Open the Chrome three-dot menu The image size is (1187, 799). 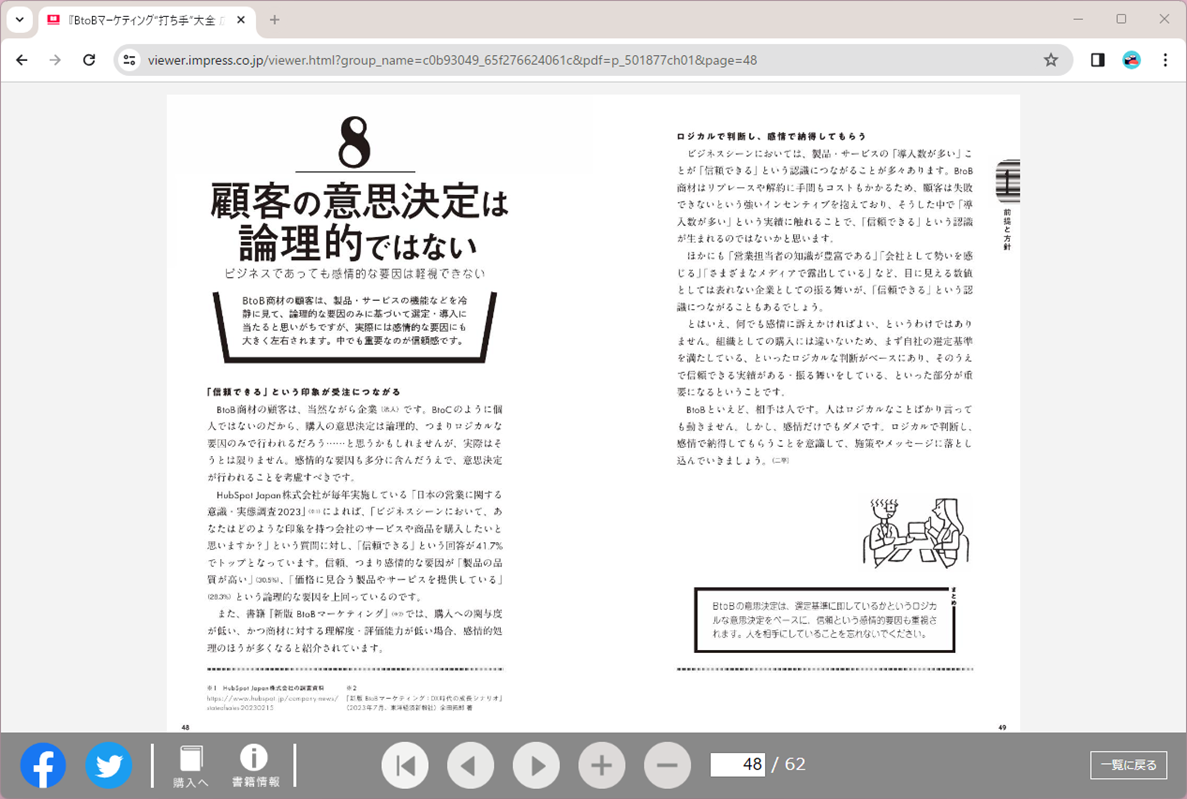1164,60
